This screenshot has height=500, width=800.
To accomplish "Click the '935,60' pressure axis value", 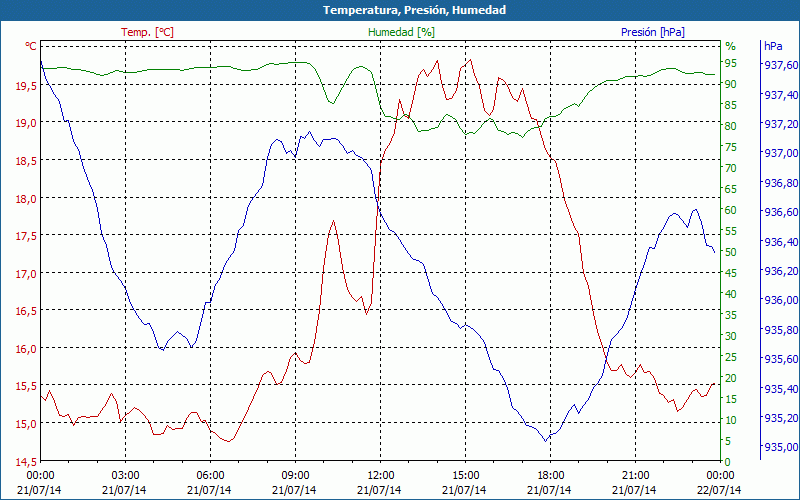I will (781, 359).
